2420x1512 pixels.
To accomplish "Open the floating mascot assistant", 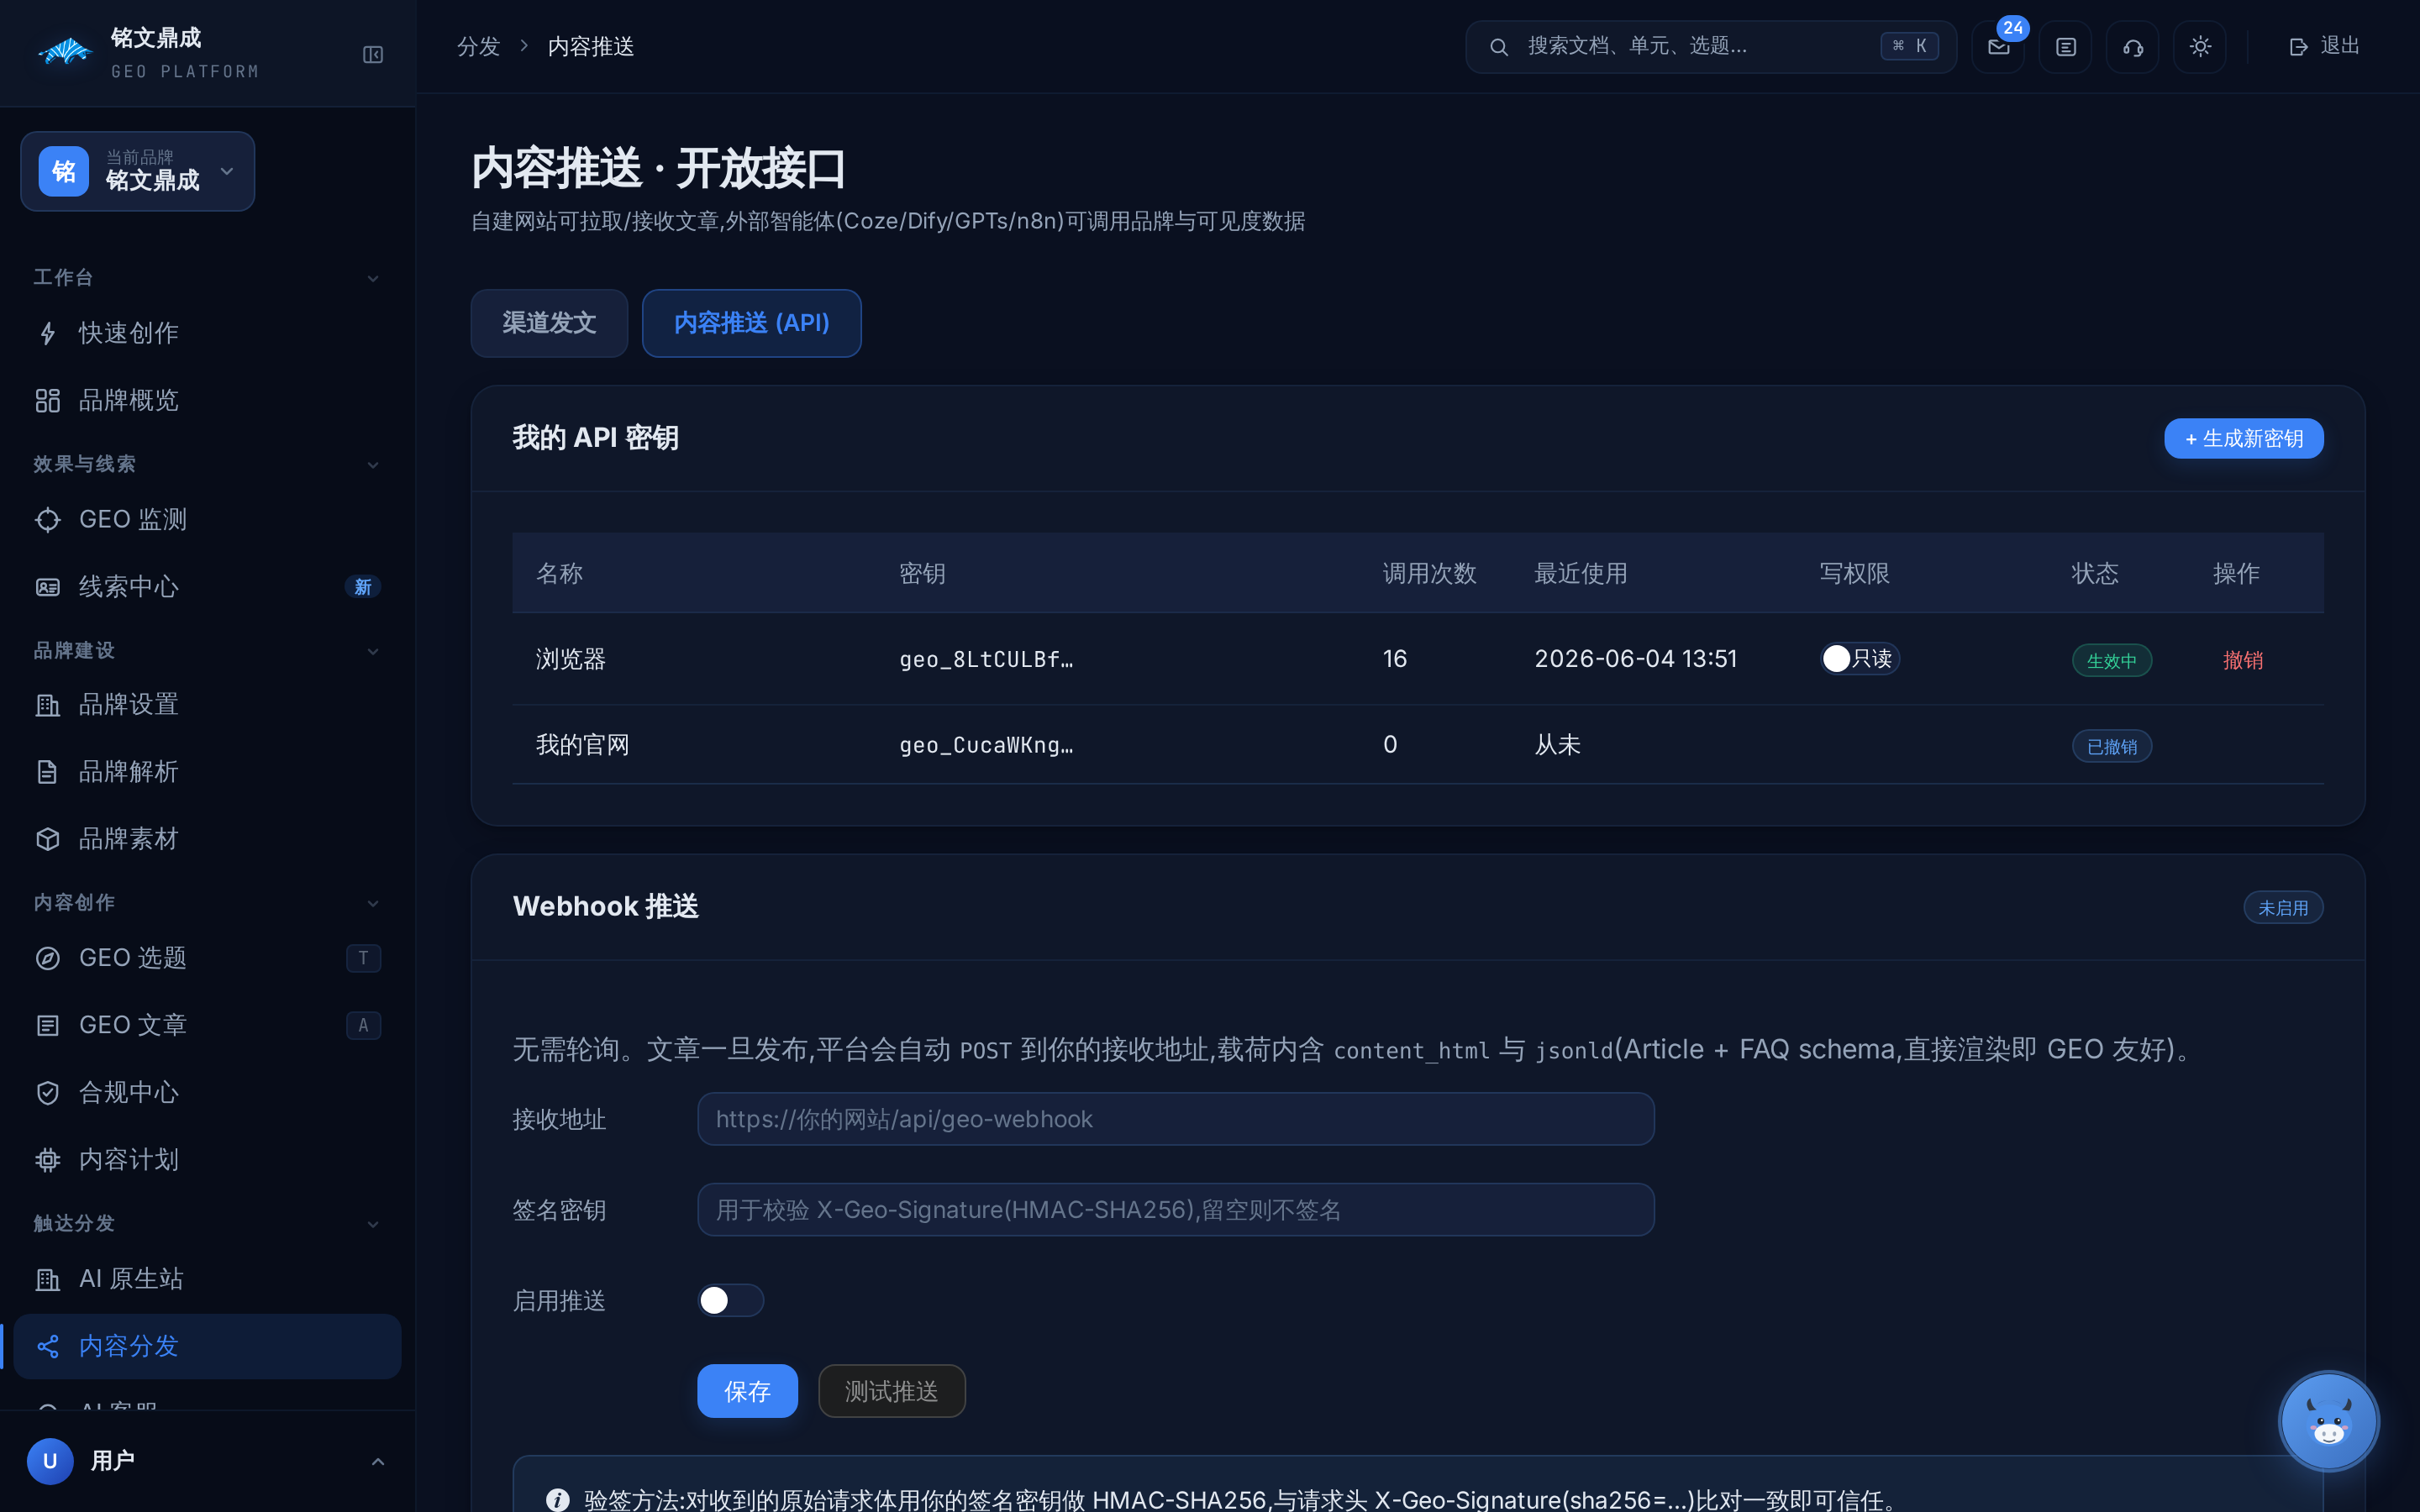I will pyautogui.click(x=2328, y=1420).
